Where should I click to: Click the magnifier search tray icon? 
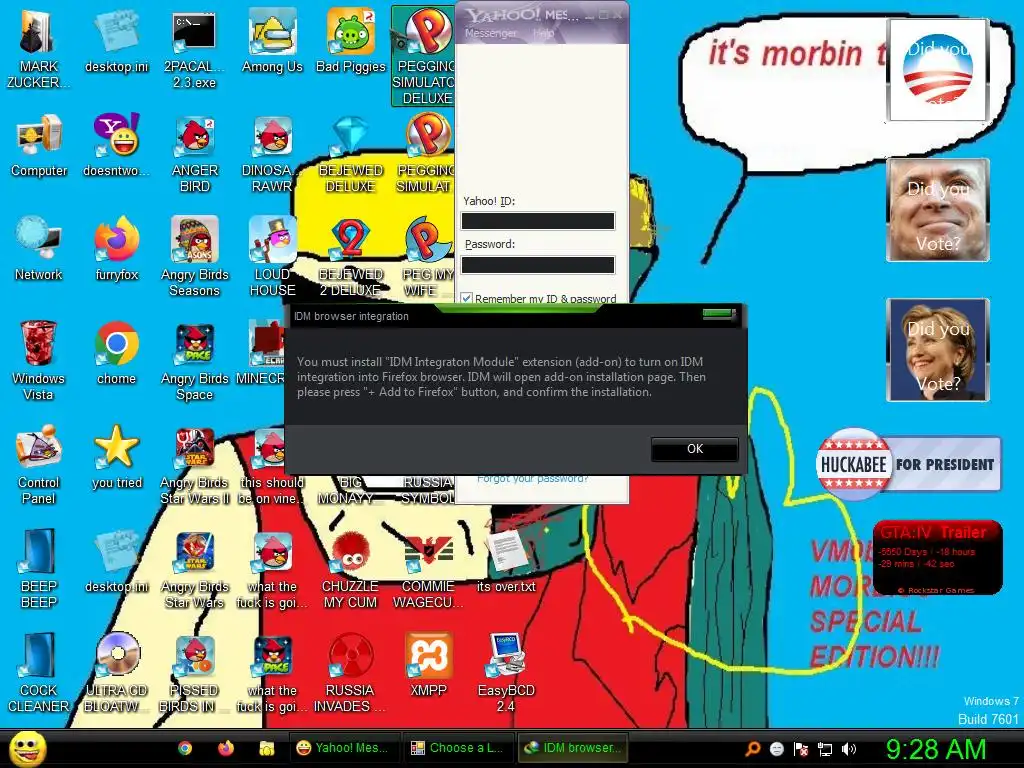click(752, 749)
